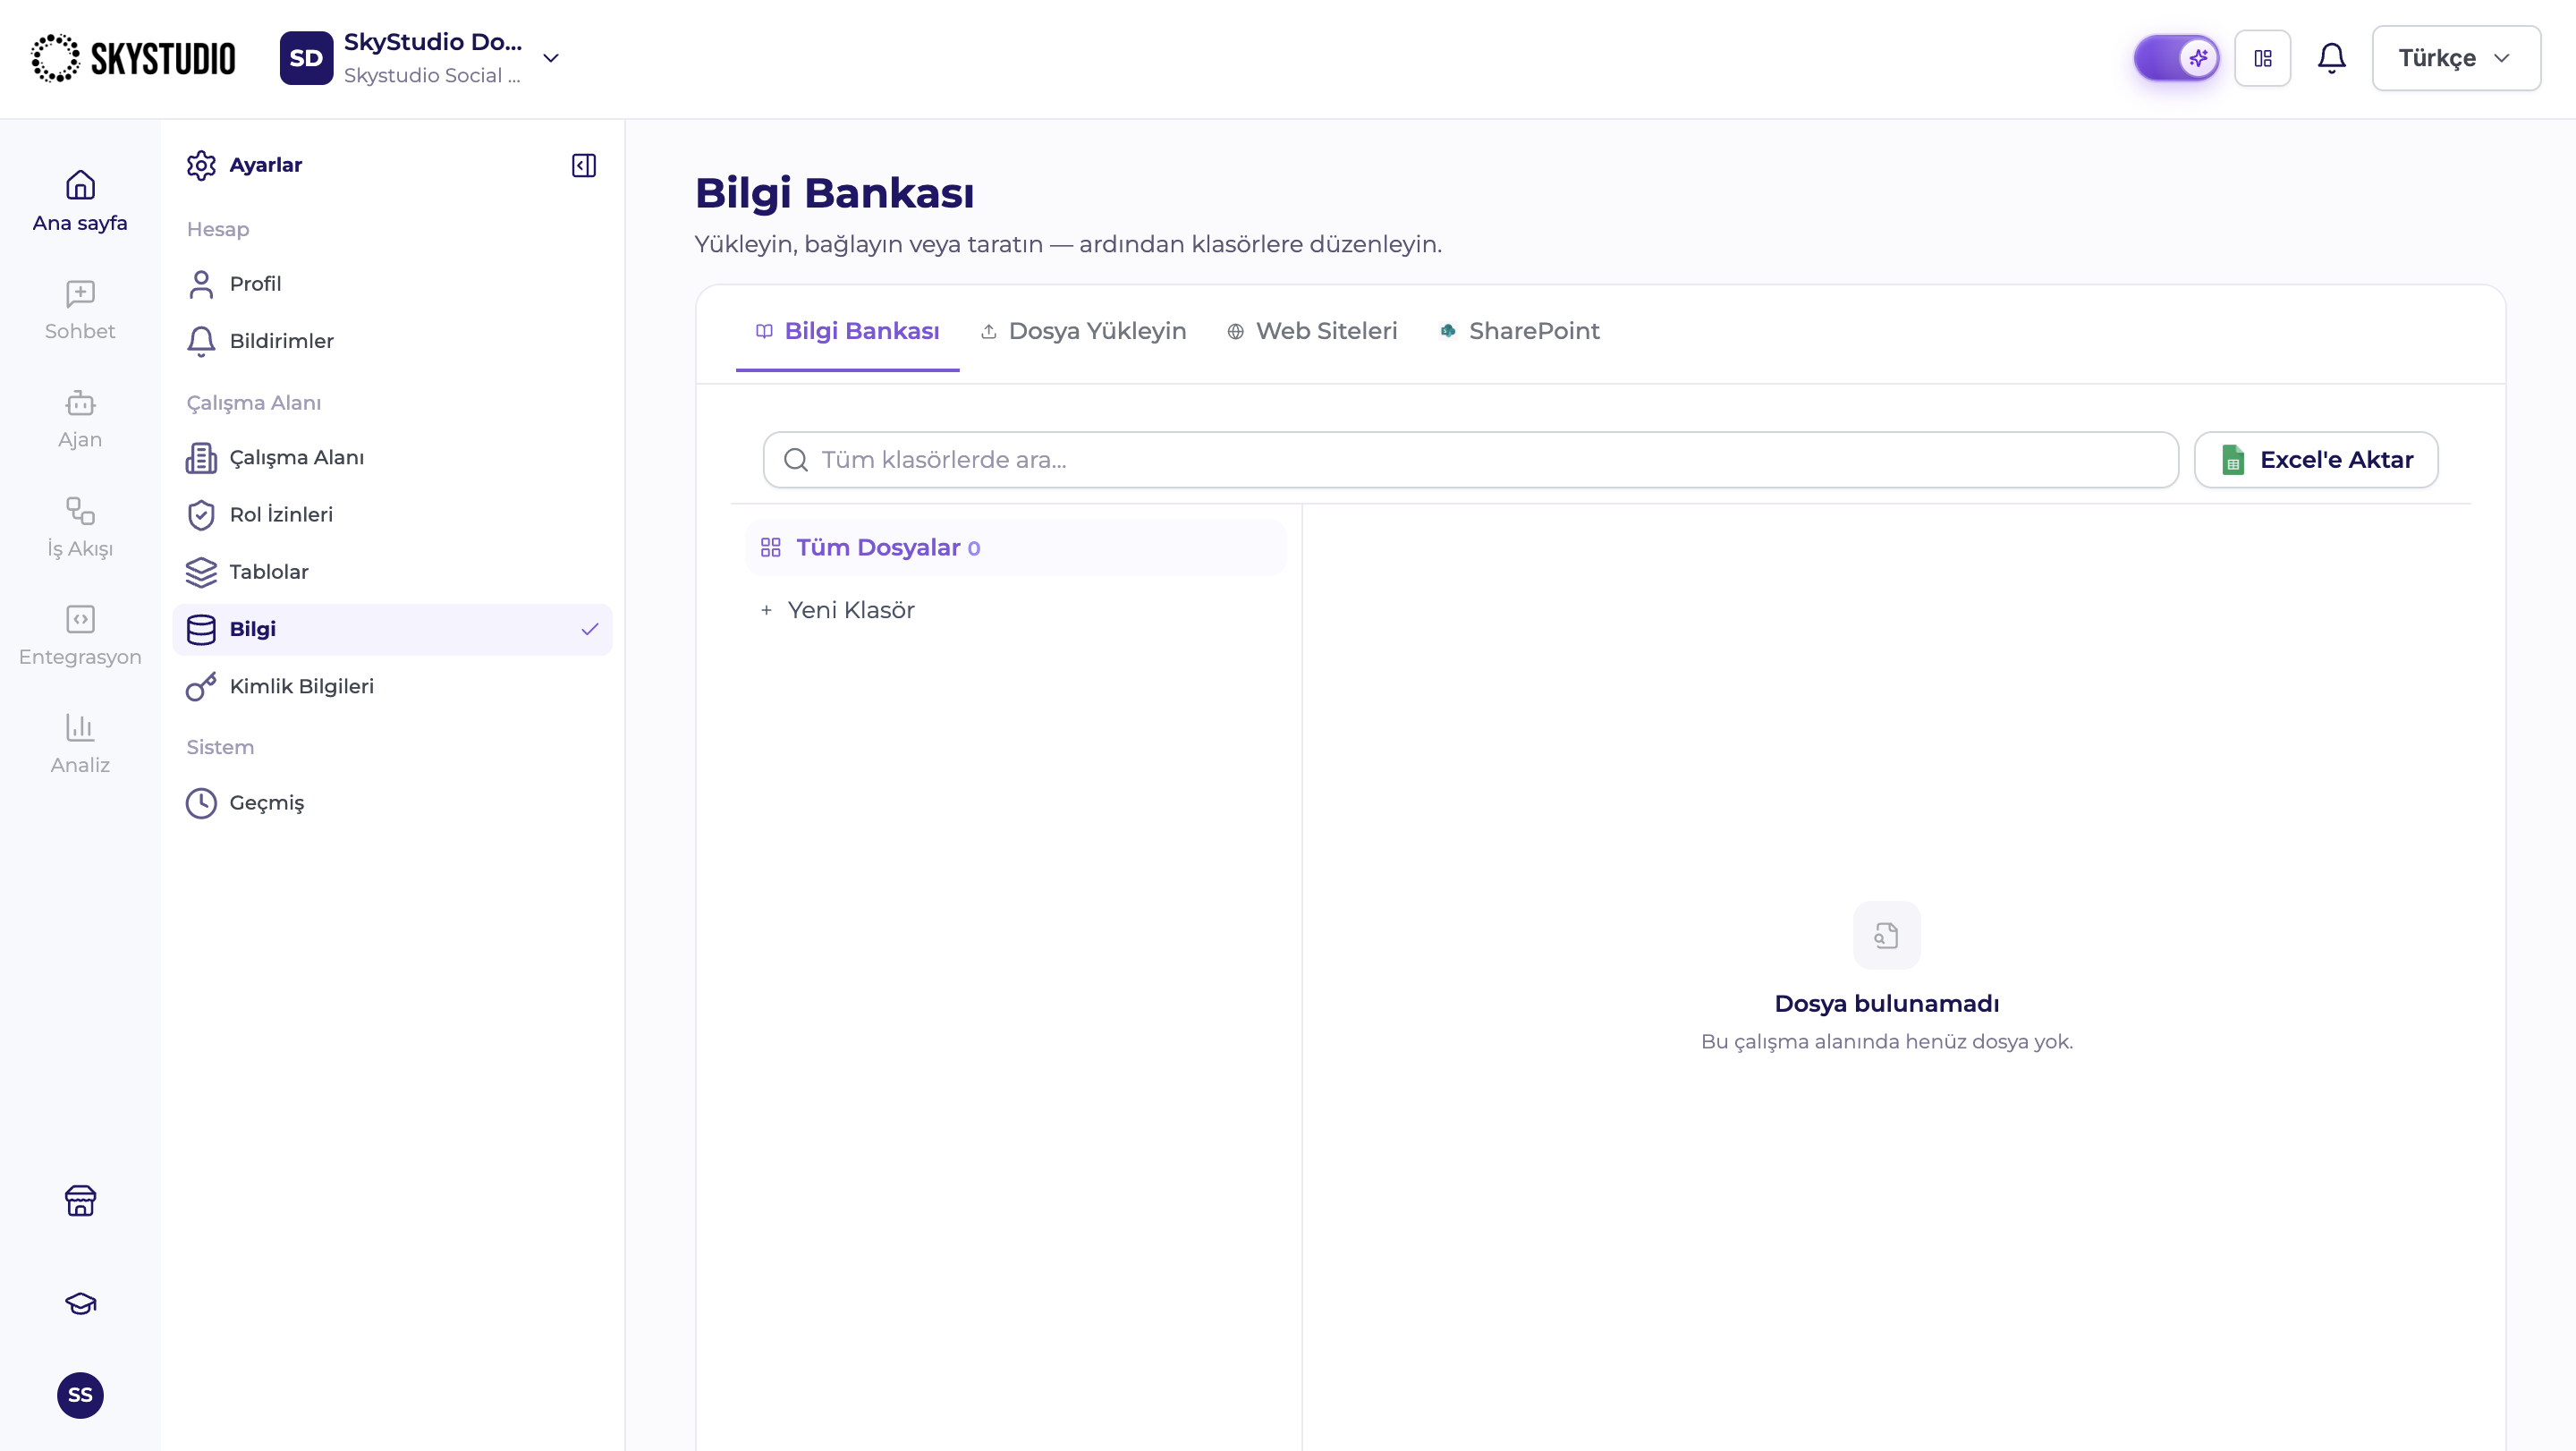This screenshot has width=2576, height=1451.
Task: Open Kimlik Bilgileri settings
Action: [x=392, y=686]
